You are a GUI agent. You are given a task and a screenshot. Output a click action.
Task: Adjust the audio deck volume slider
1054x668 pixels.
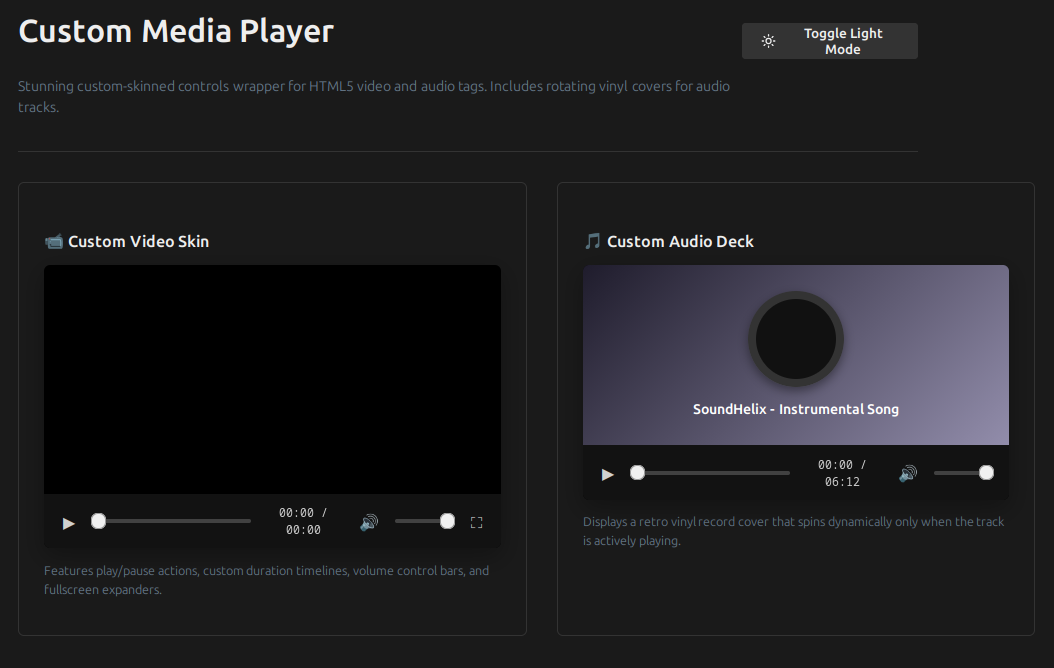964,472
